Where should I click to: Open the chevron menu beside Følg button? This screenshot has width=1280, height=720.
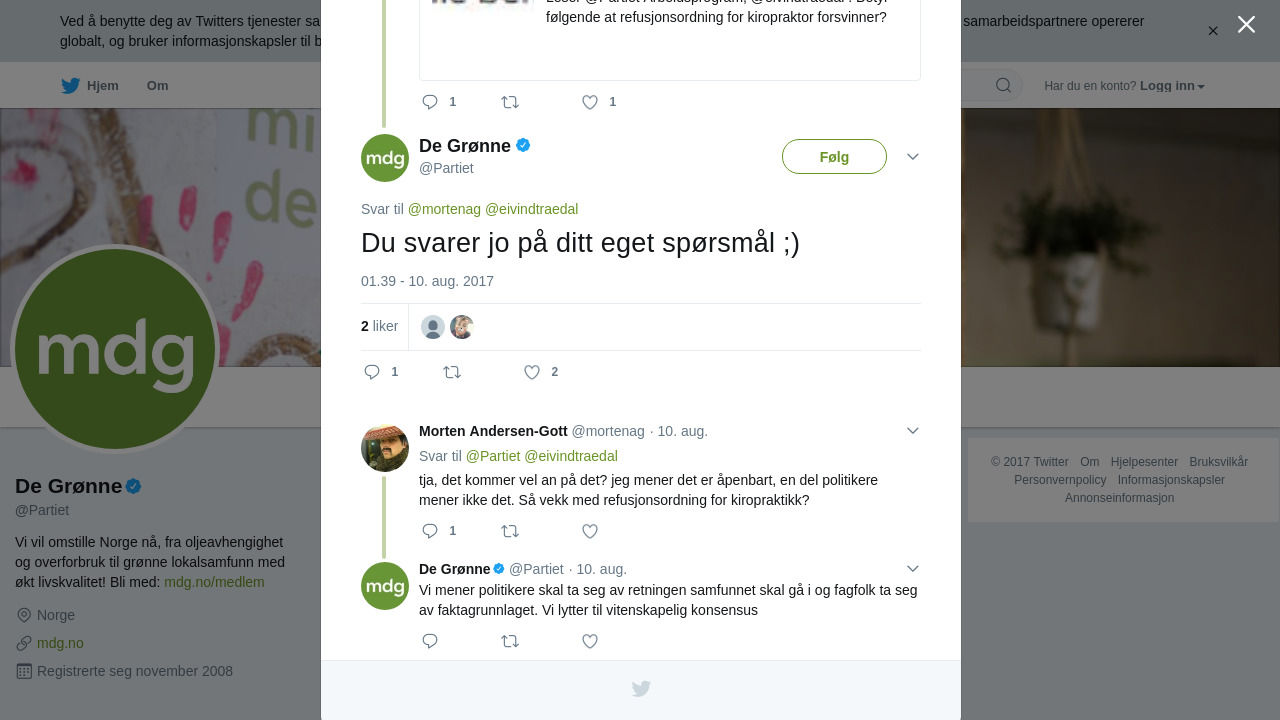(913, 157)
